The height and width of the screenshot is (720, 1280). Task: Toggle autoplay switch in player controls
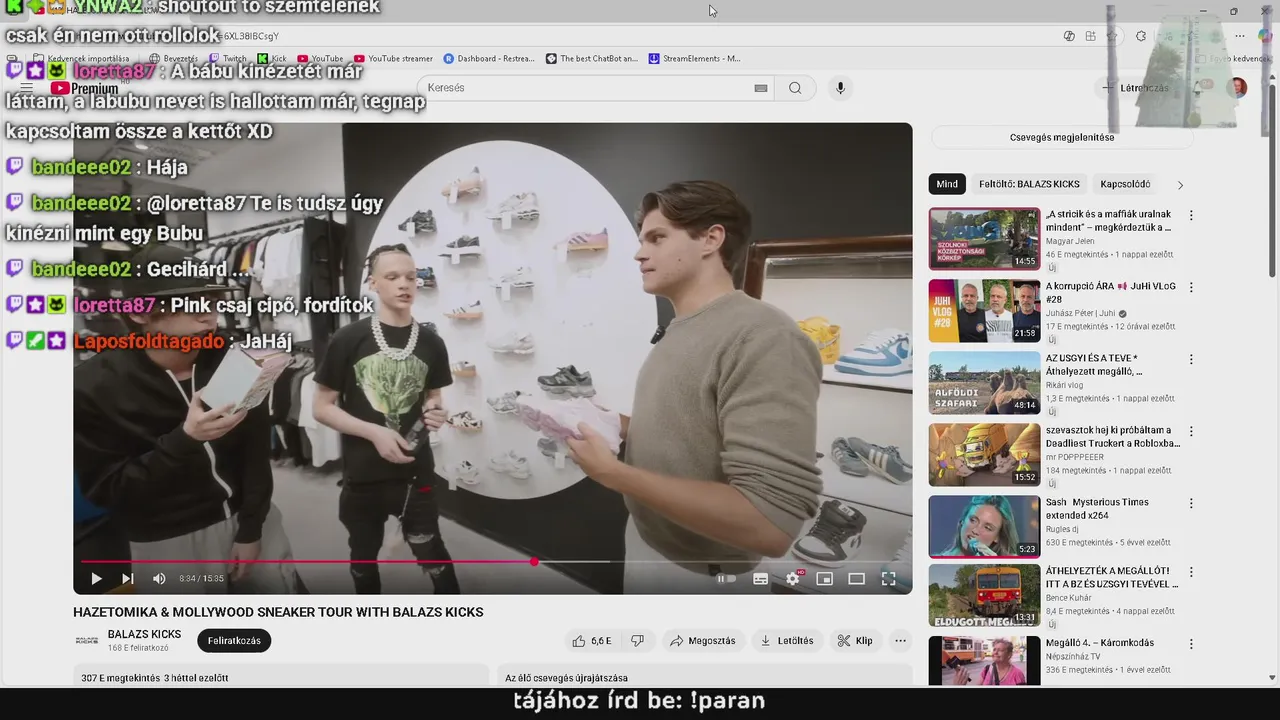point(726,578)
